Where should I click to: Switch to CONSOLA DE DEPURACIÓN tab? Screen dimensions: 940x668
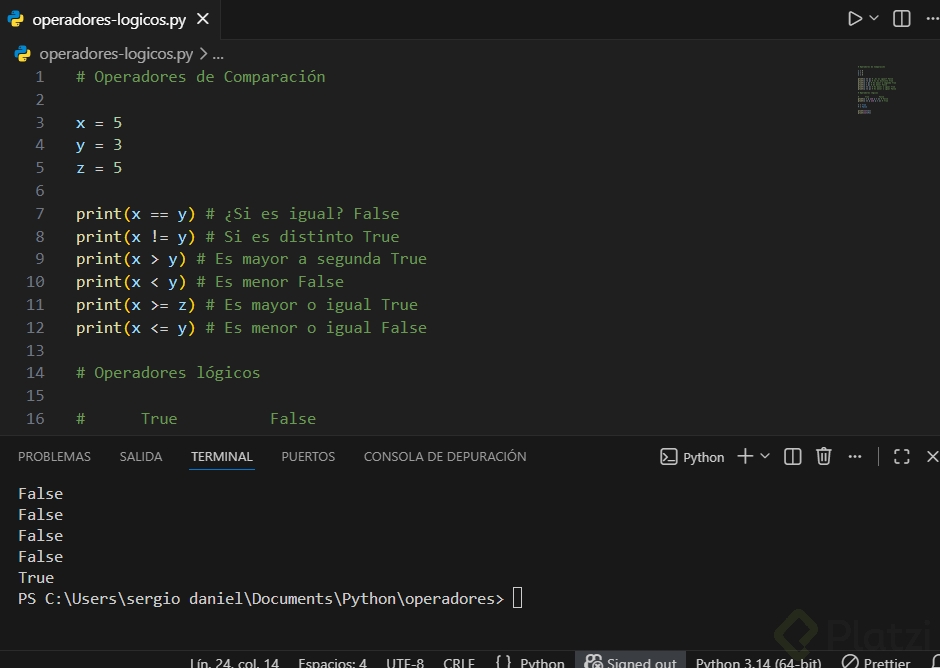coord(445,456)
